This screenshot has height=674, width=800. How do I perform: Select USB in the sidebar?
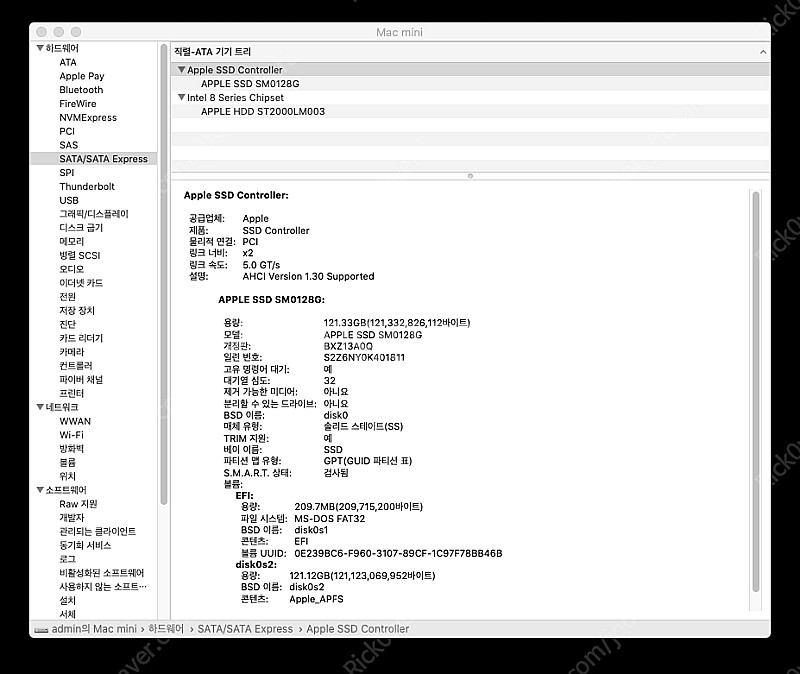tap(69, 201)
